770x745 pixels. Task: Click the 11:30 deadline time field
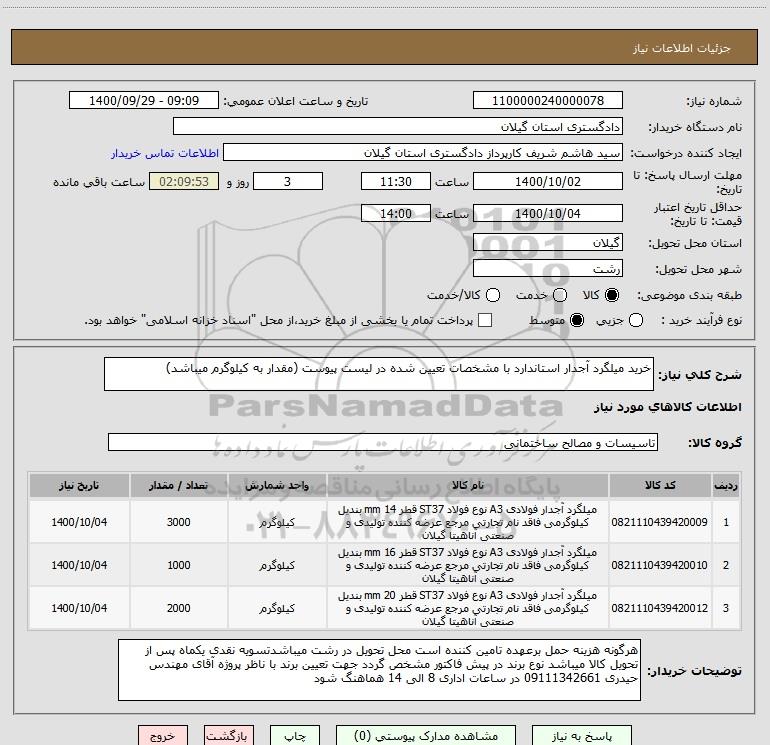pyautogui.click(x=396, y=181)
